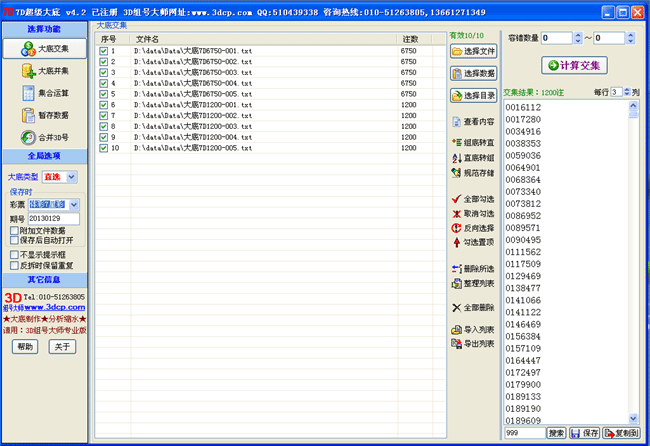Enable the 附加文件数据 checkbox
This screenshot has width=650, height=446.
coord(14,231)
